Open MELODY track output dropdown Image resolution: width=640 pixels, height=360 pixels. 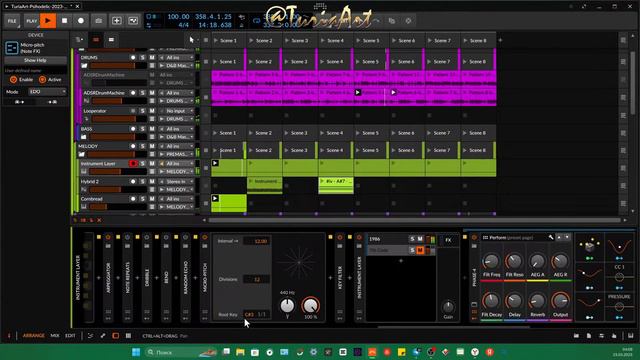(x=176, y=154)
